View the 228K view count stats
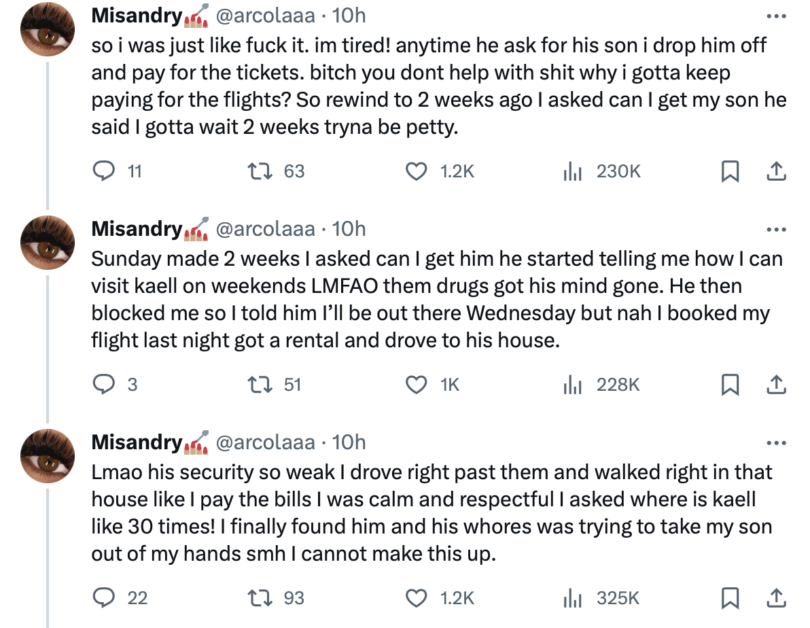Viewport: 810px width, 628px height. click(602, 384)
